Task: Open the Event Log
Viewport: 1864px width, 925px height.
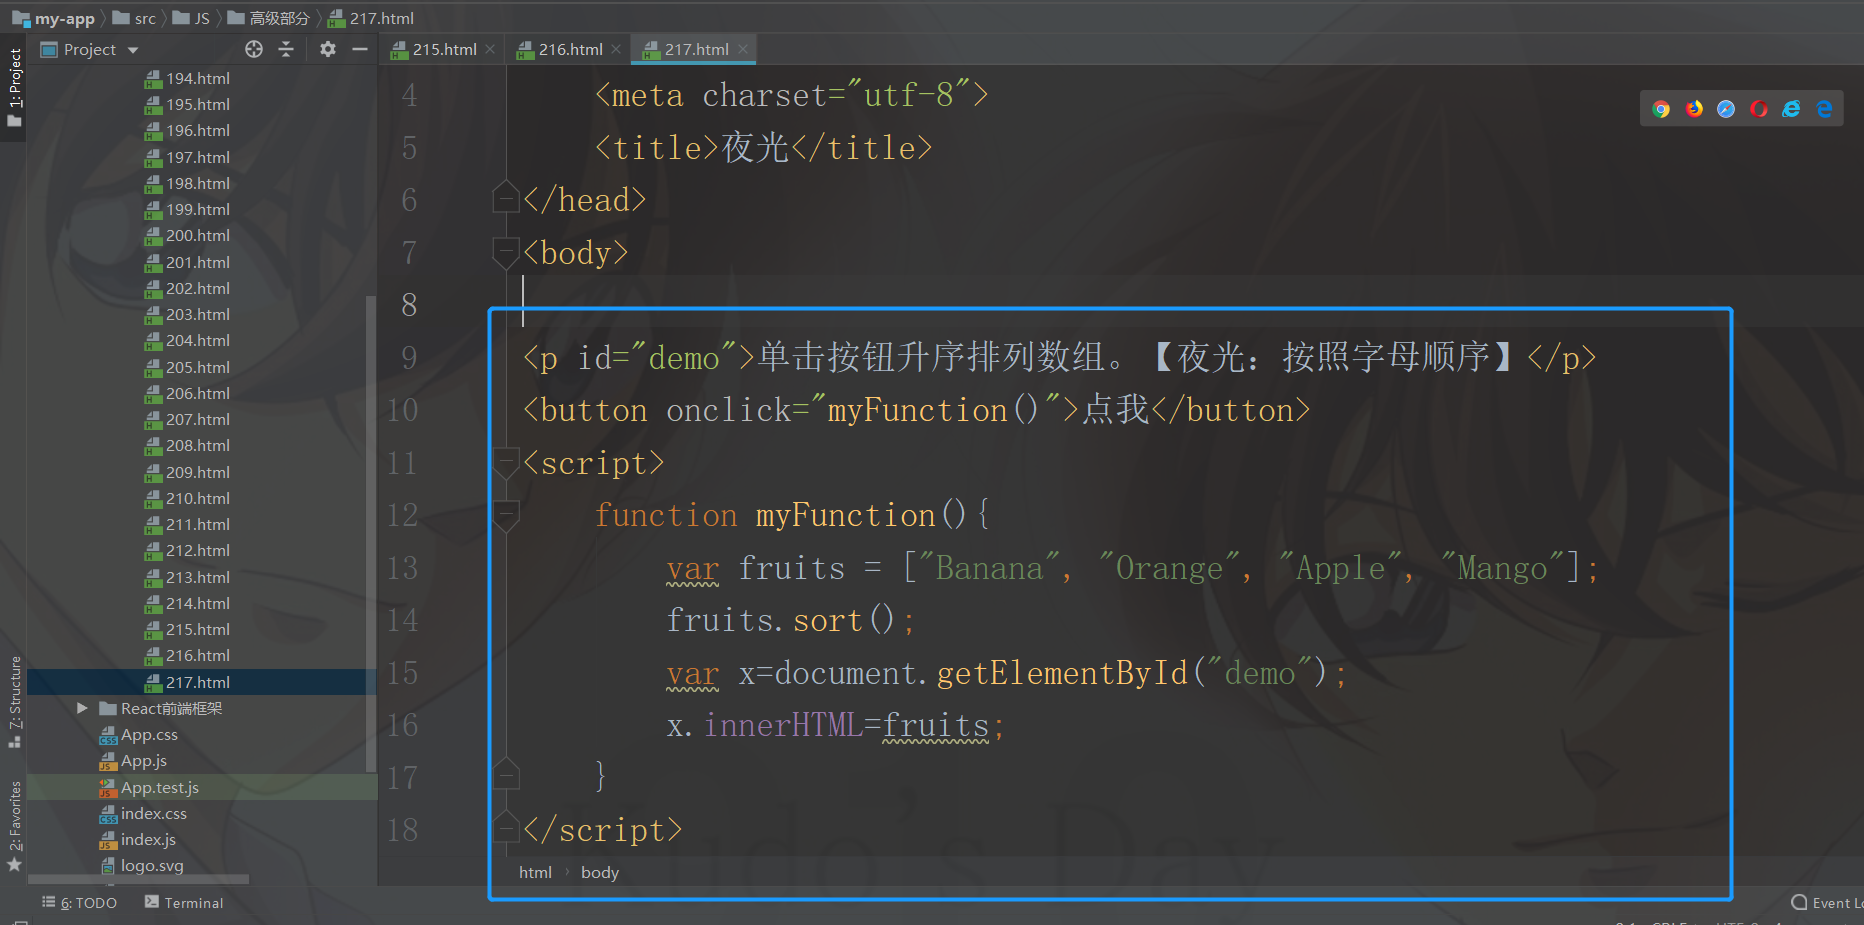Action: point(1827,903)
